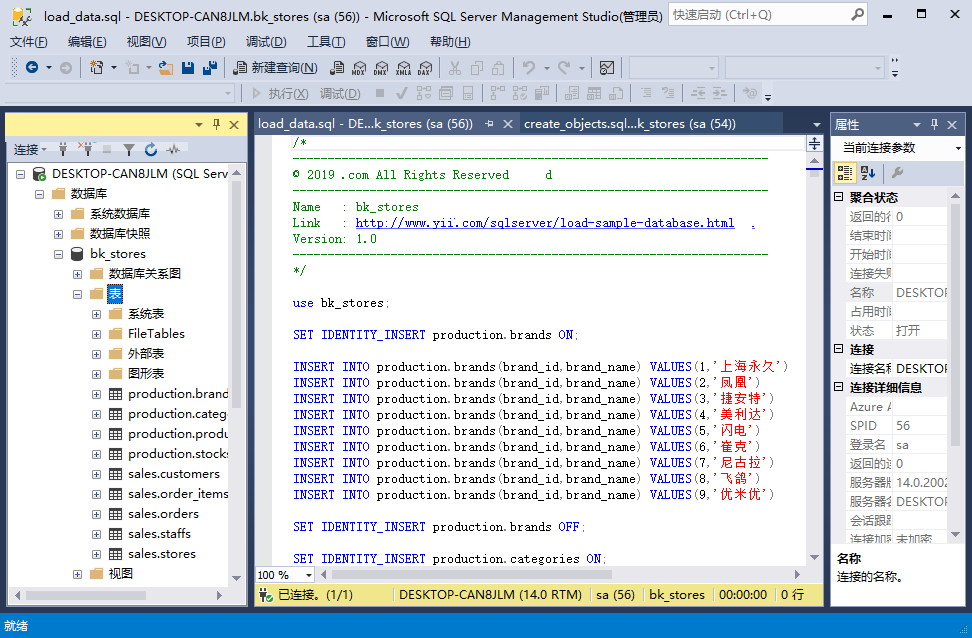972x638 pixels.
Task: Click the Cut scissors icon
Action: coord(455,67)
